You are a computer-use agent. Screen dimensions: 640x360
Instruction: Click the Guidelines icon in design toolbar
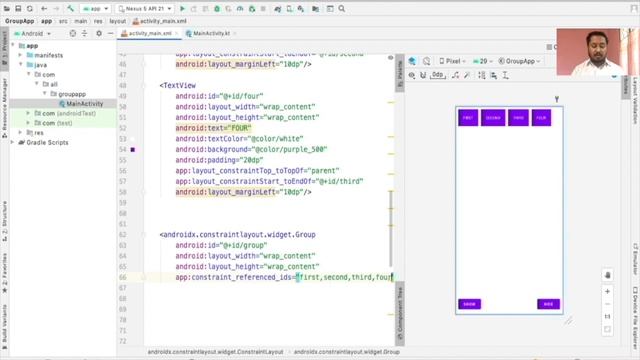505,76
